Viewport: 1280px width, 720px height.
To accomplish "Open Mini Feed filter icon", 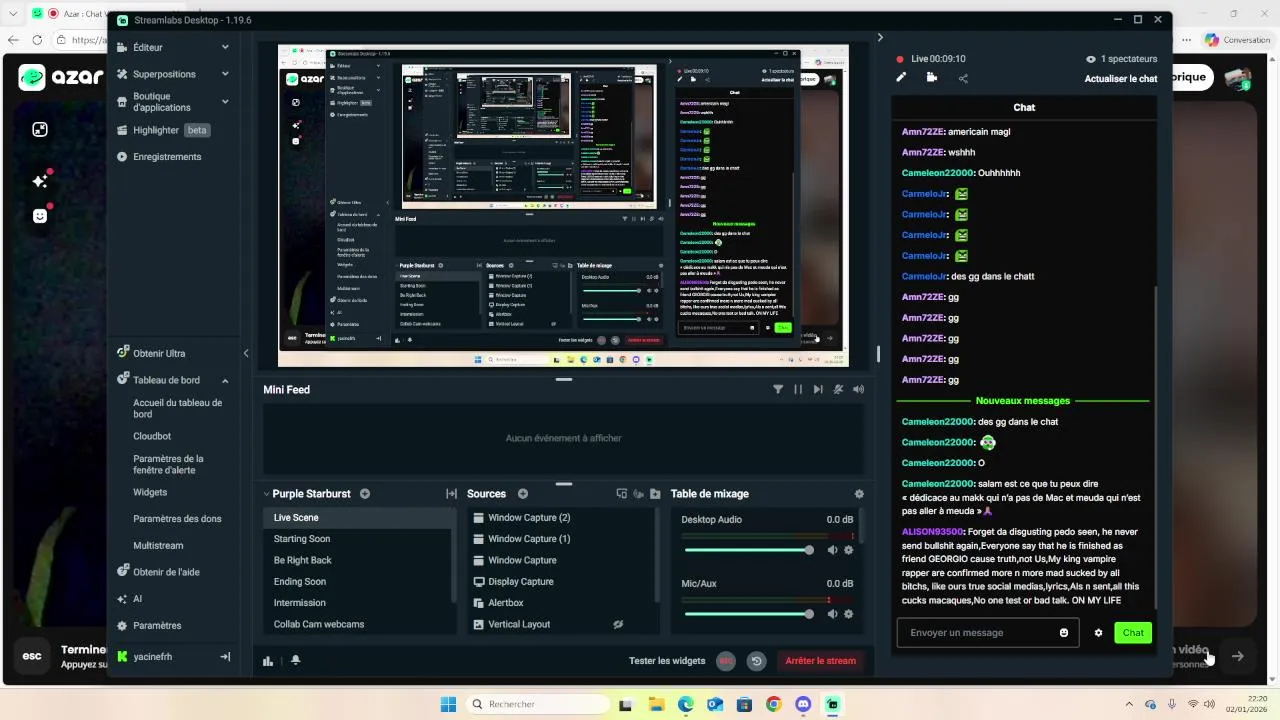I will coord(778,389).
